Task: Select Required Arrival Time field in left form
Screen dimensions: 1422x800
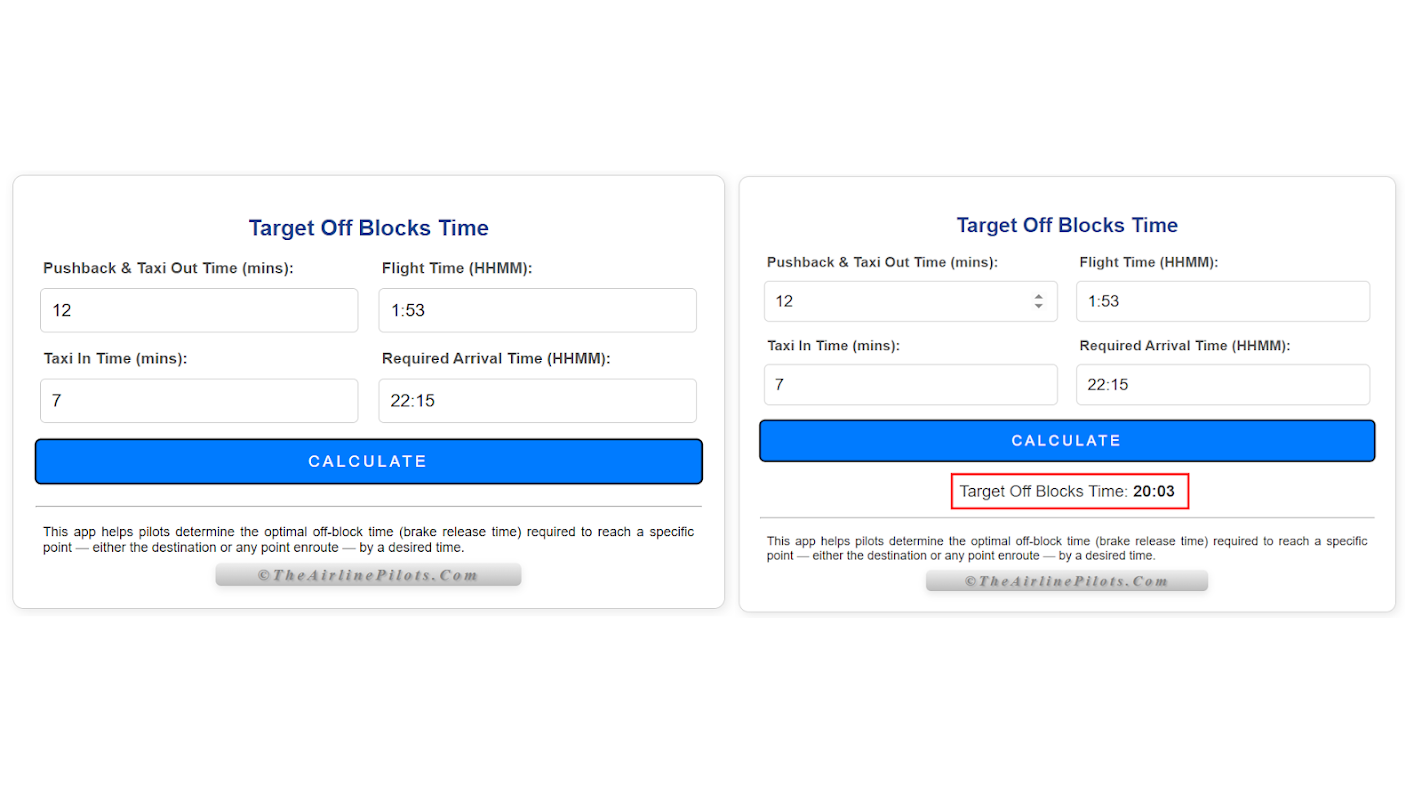Action: 537,400
